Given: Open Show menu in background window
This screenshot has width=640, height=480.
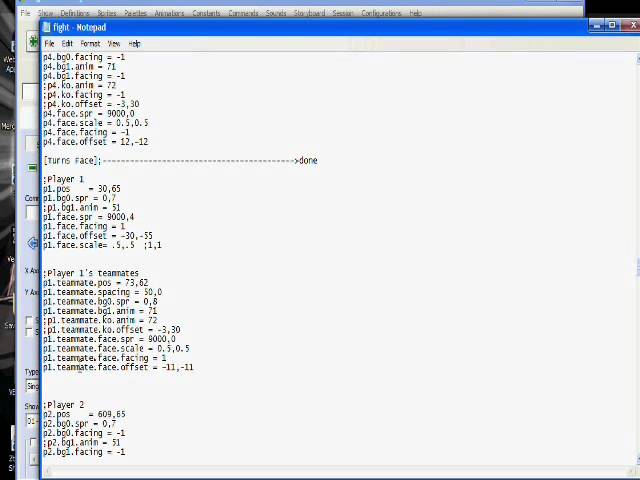Looking at the screenshot, I should click(x=46, y=13).
